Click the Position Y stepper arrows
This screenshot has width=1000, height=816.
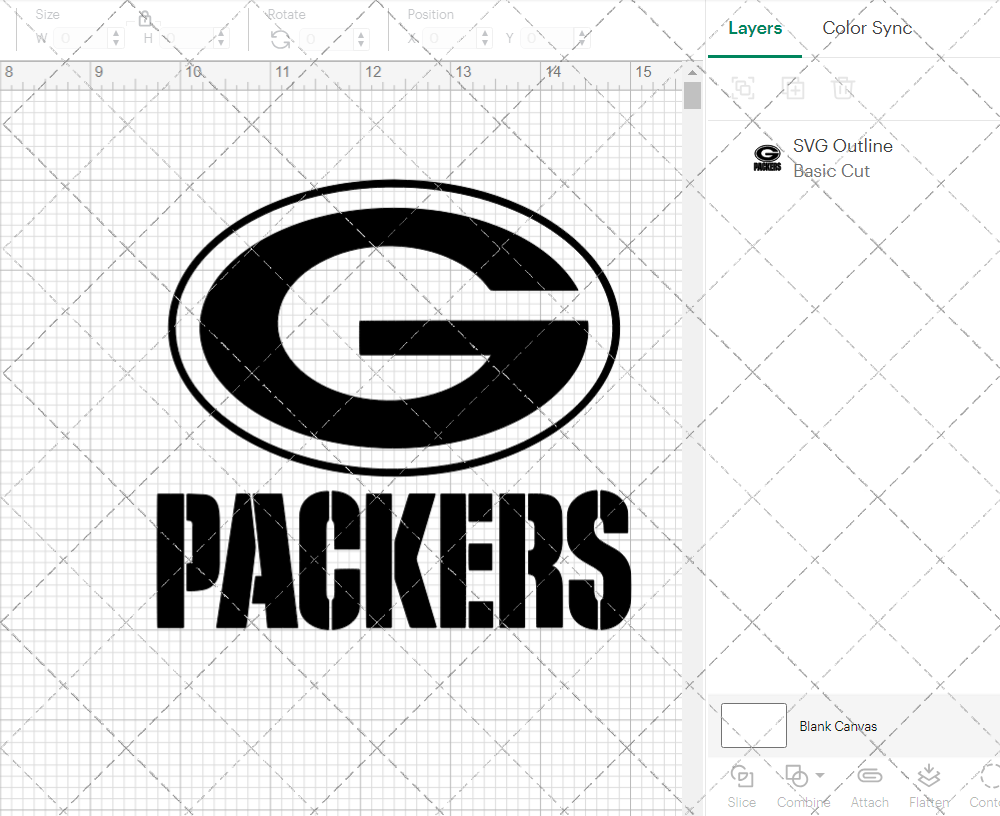point(582,39)
